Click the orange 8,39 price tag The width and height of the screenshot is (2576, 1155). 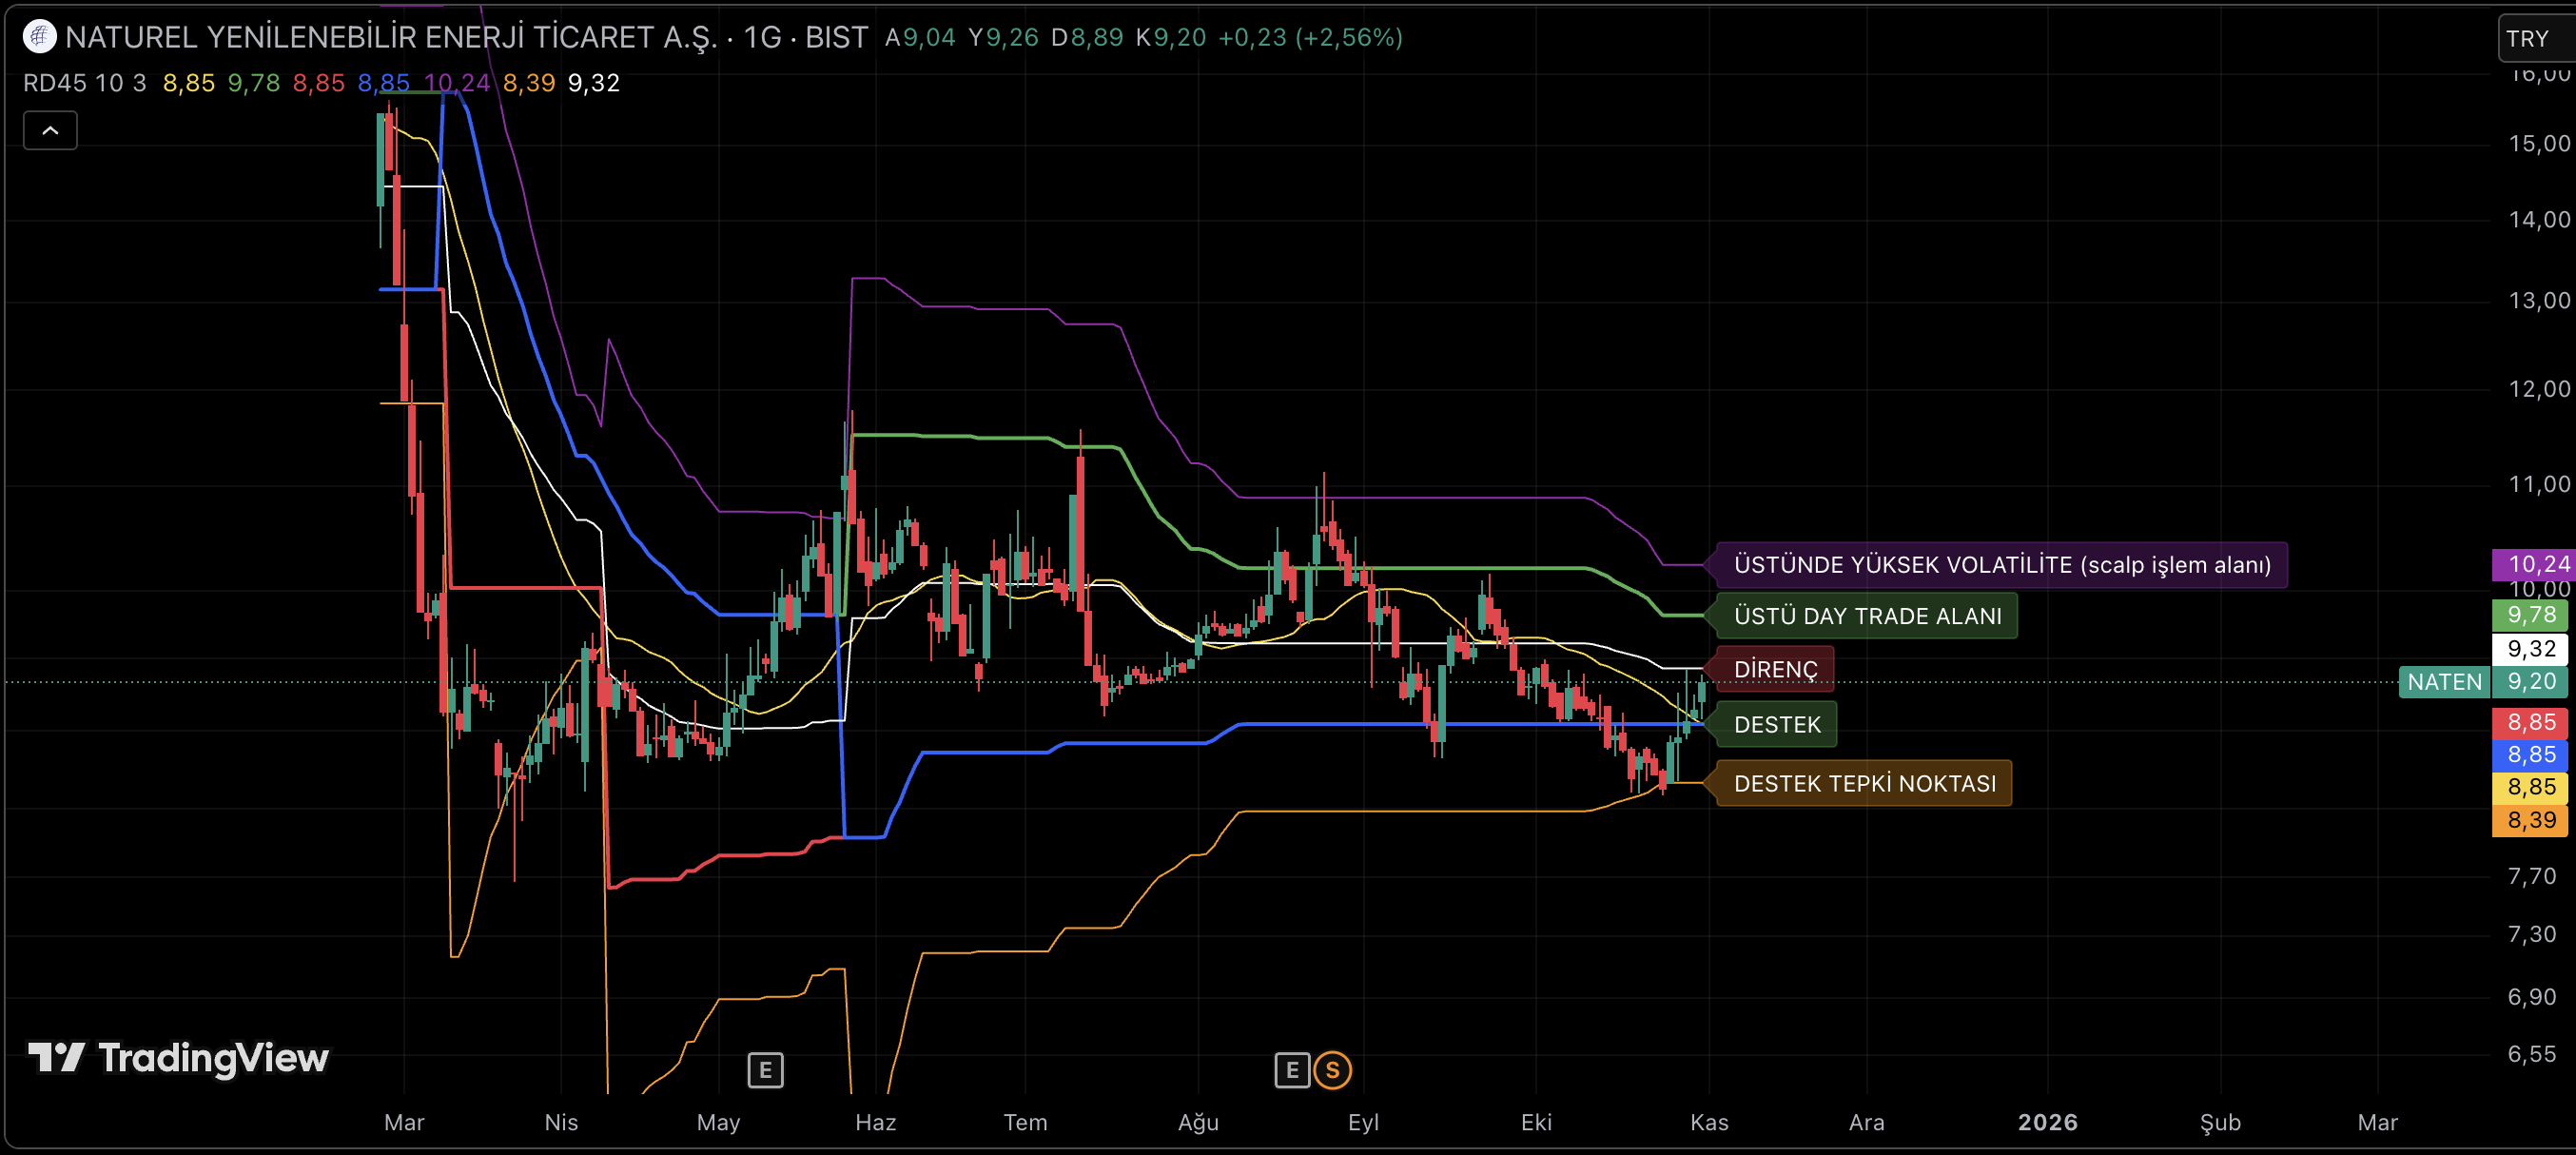(2531, 820)
